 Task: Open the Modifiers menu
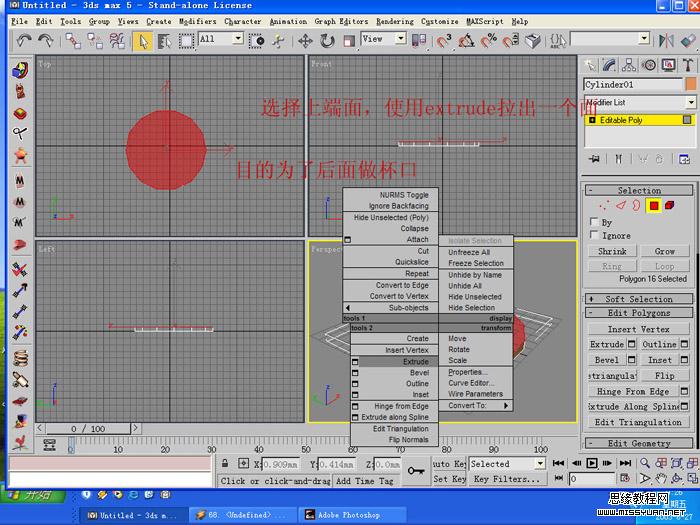(198, 21)
